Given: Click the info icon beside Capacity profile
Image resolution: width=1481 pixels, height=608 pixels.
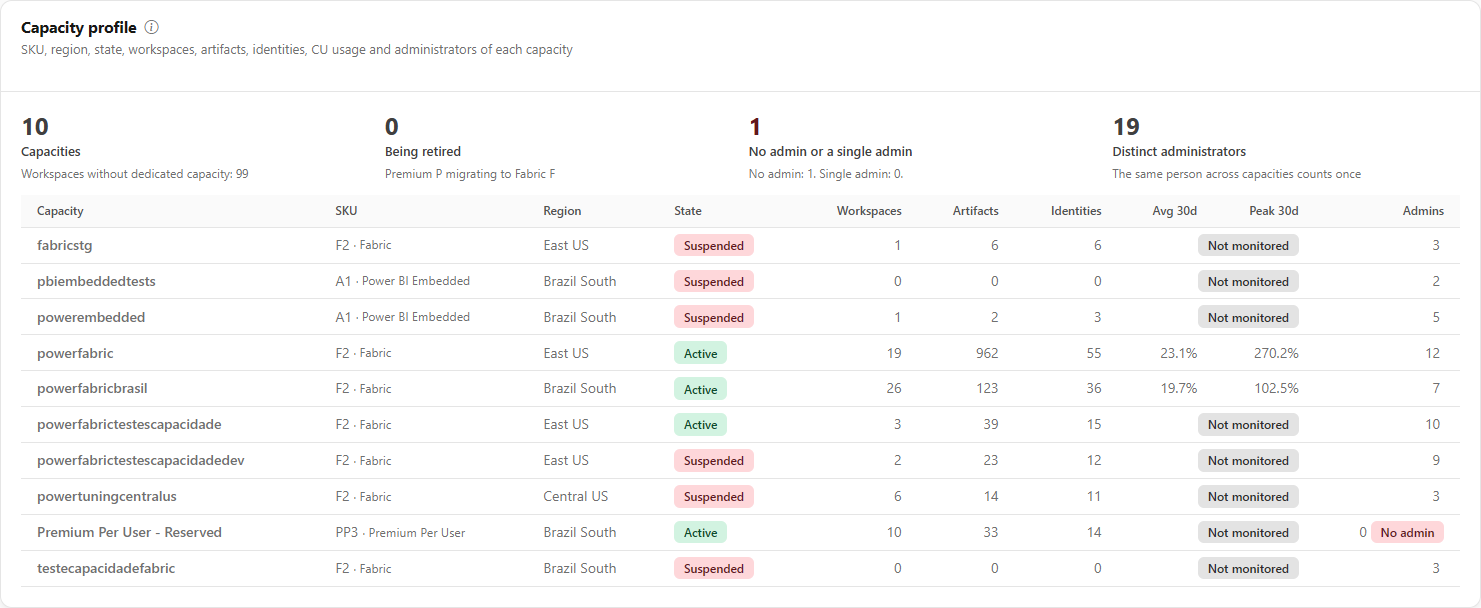Looking at the screenshot, I should 152,27.
